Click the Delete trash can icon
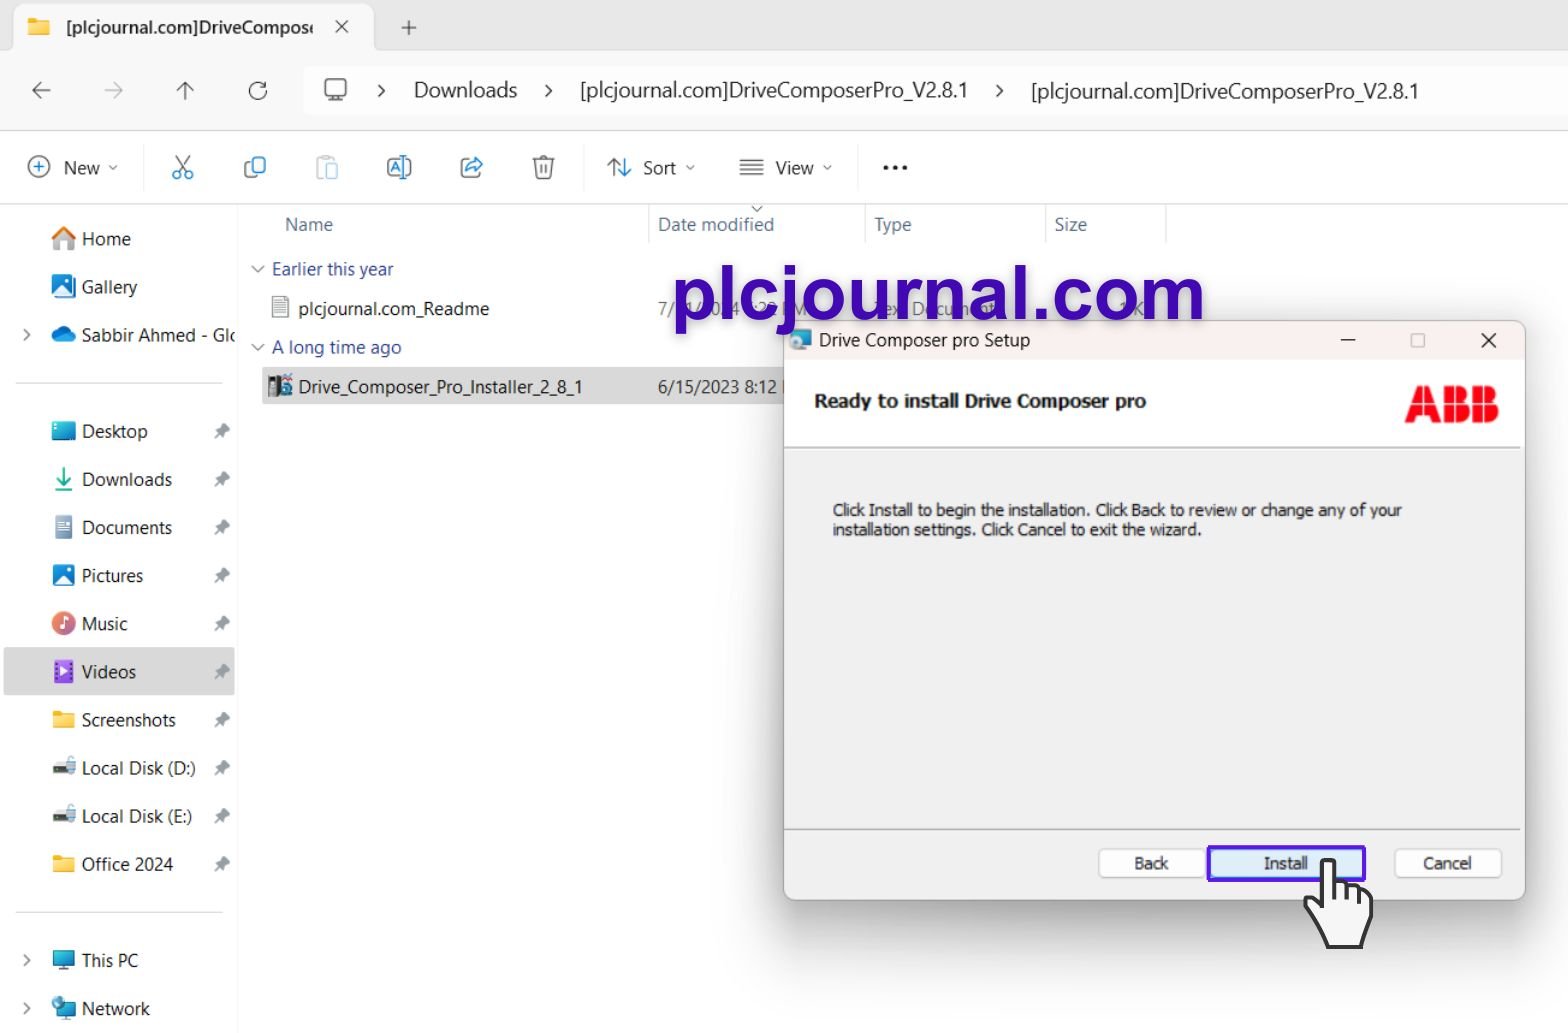 click(x=543, y=168)
